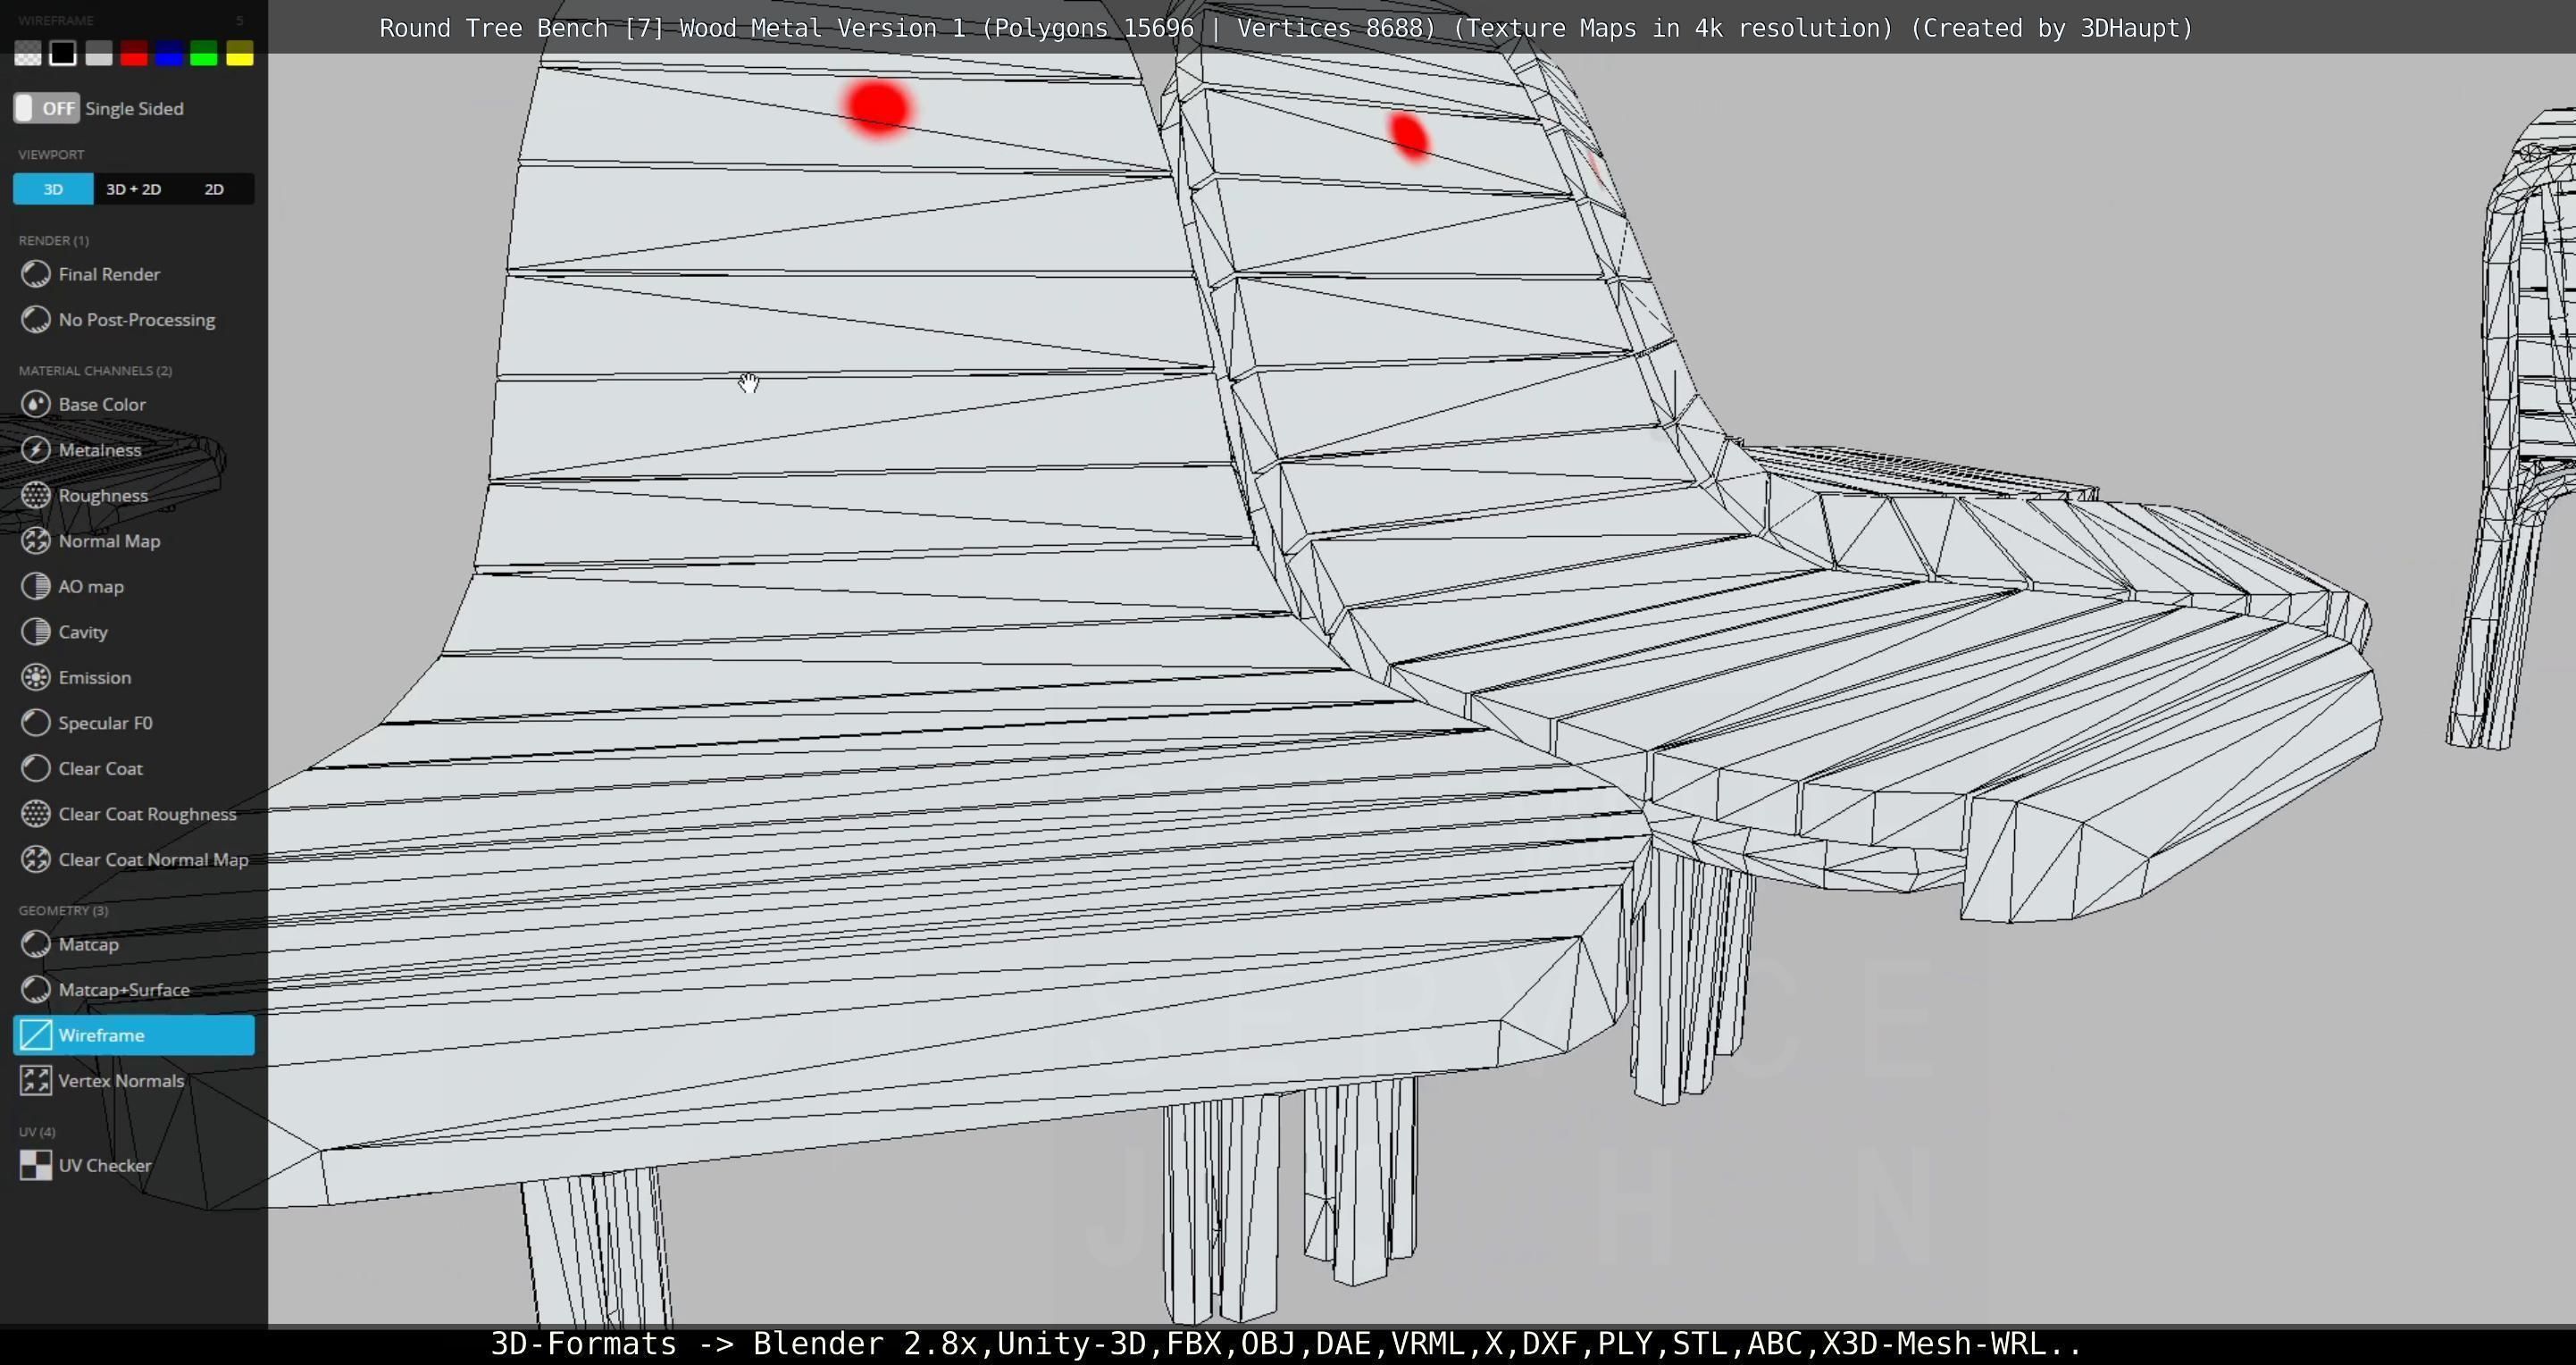This screenshot has height=1365, width=2576.
Task: Pick the green wireframe color swatch
Action: 204,54
